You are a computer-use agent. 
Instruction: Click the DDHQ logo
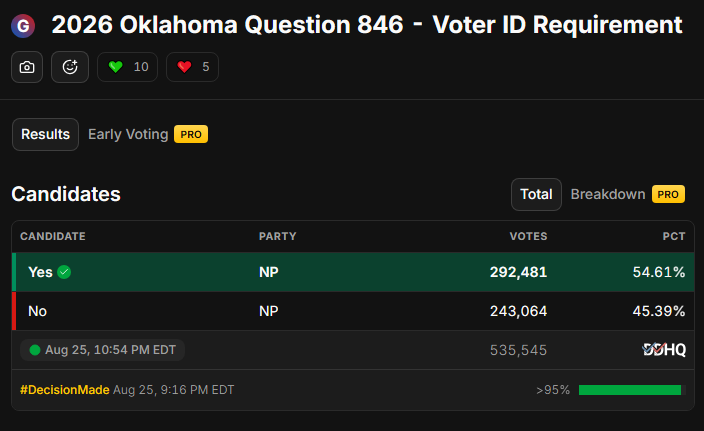pyautogui.click(x=664, y=349)
